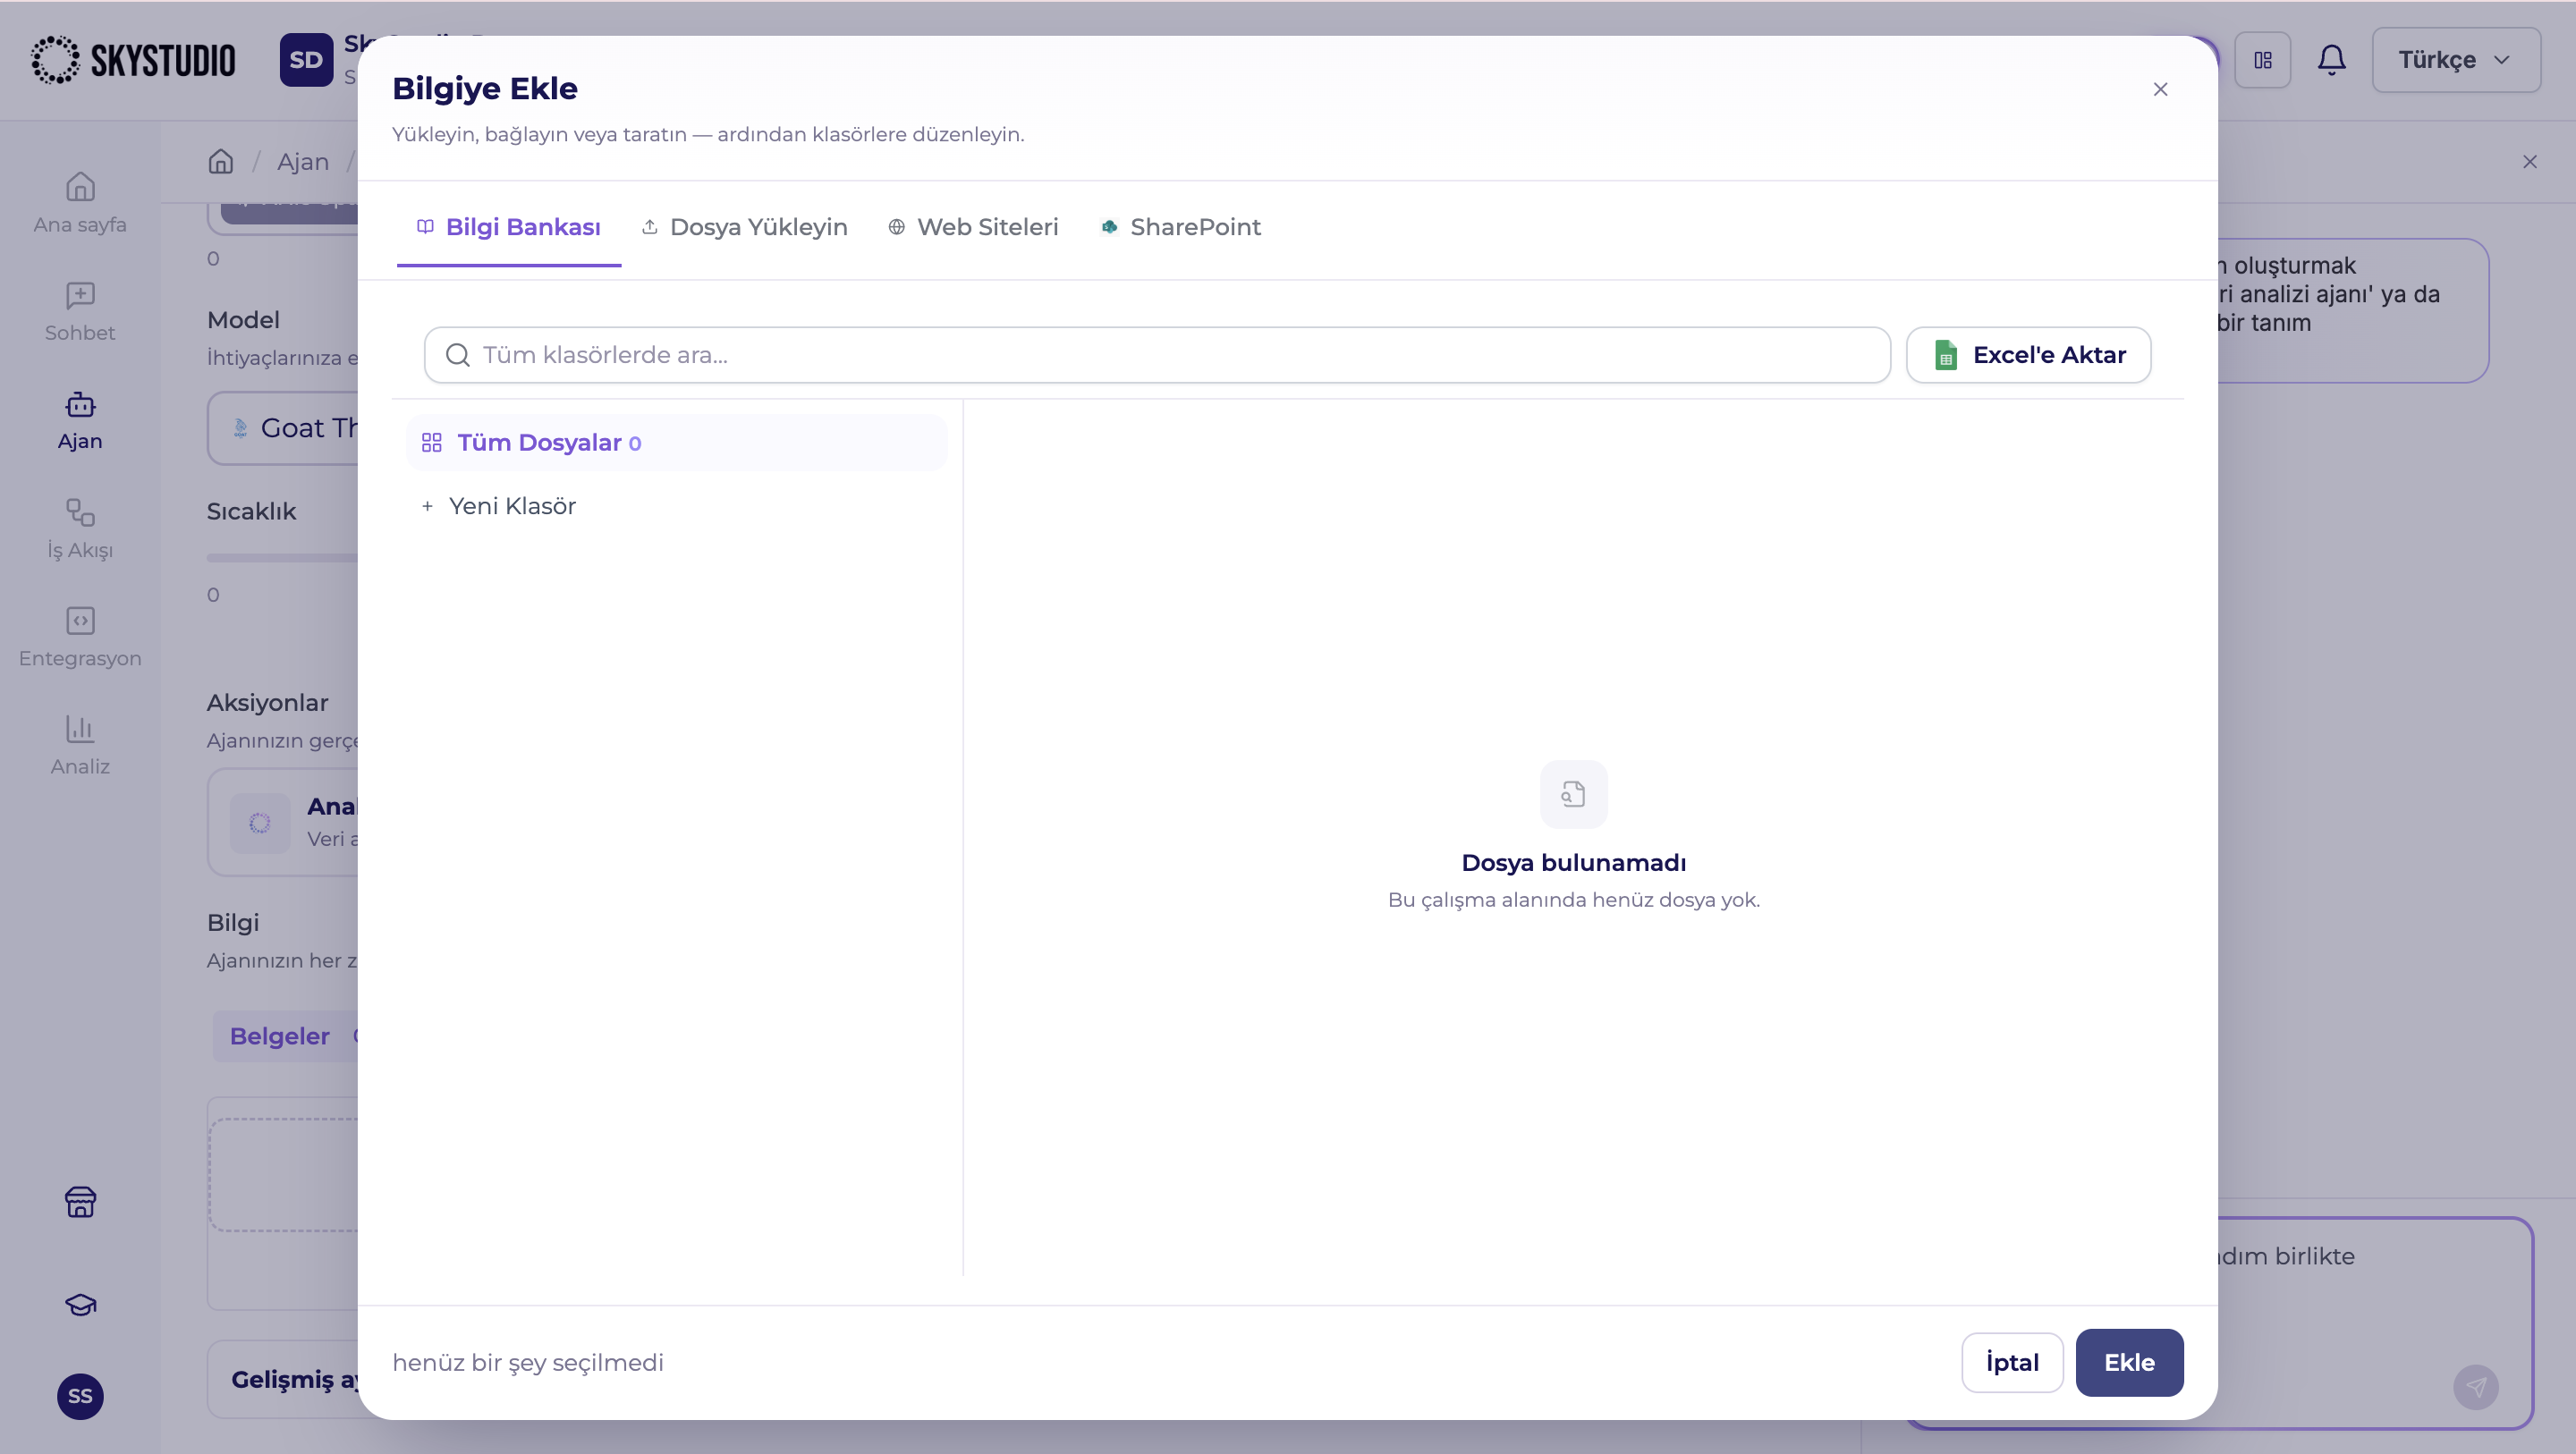Screen dimensions: 2576x1454
Task: Click the SharePoint tab icon
Action: coord(1109,227)
